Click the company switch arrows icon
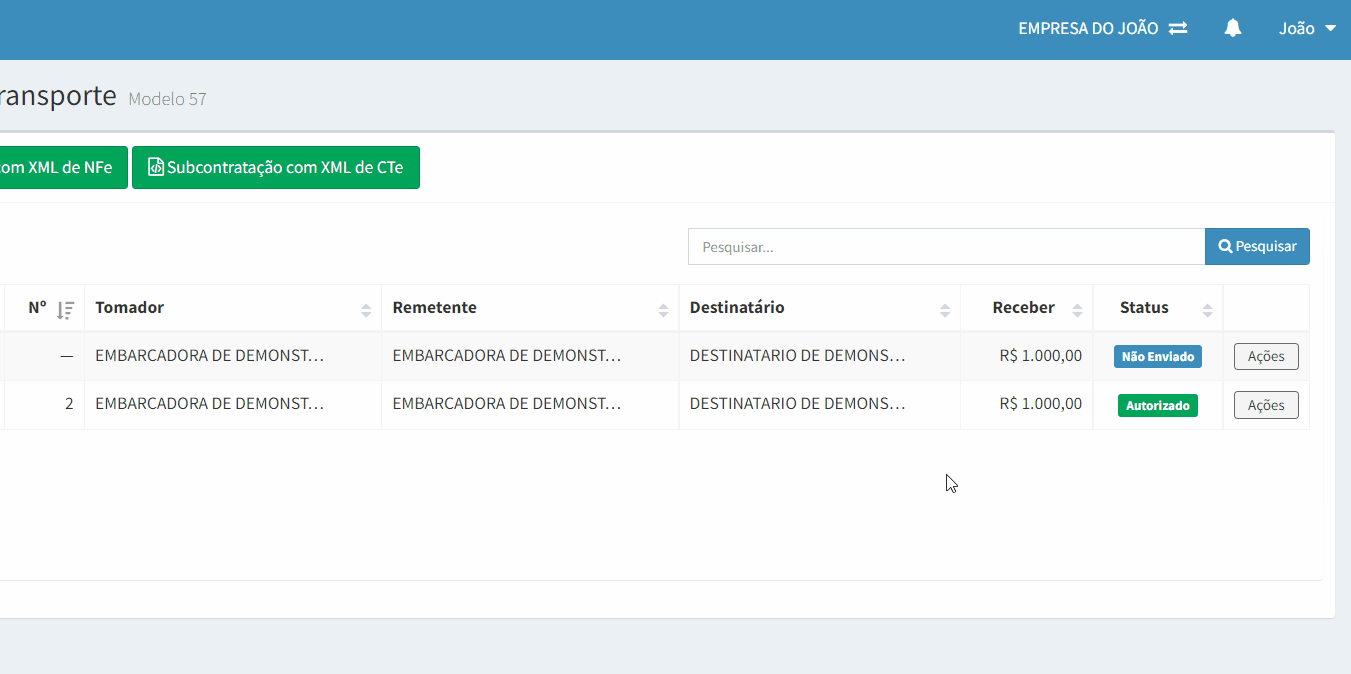The width and height of the screenshot is (1351, 674). pos(1178,29)
